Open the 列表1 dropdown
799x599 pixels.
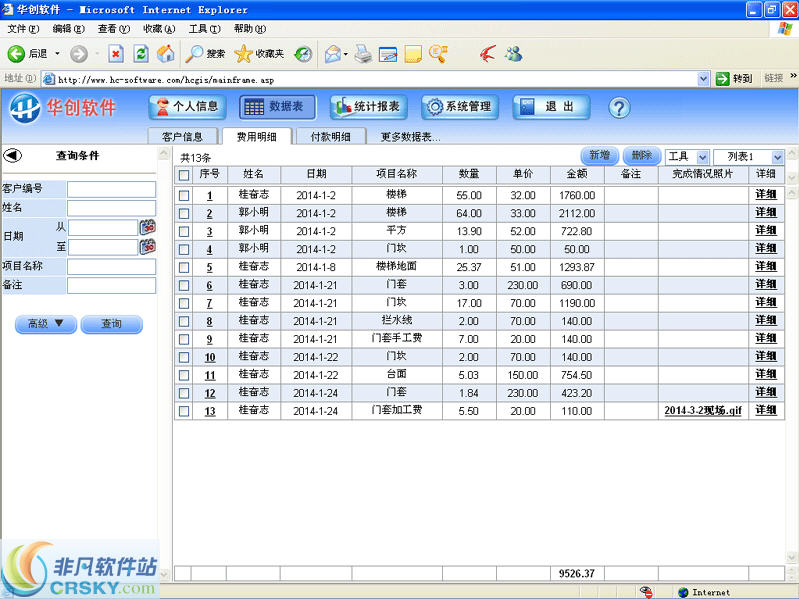(x=748, y=157)
